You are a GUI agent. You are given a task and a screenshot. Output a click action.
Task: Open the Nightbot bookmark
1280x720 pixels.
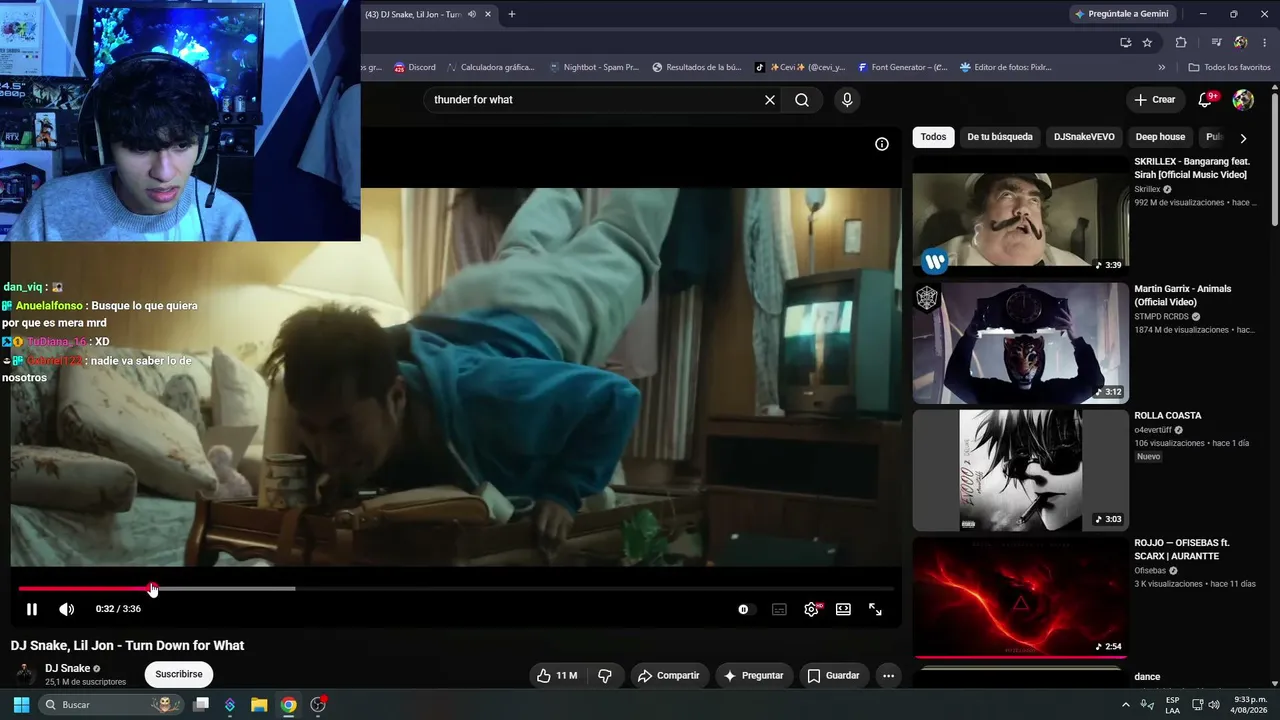pyautogui.click(x=594, y=67)
